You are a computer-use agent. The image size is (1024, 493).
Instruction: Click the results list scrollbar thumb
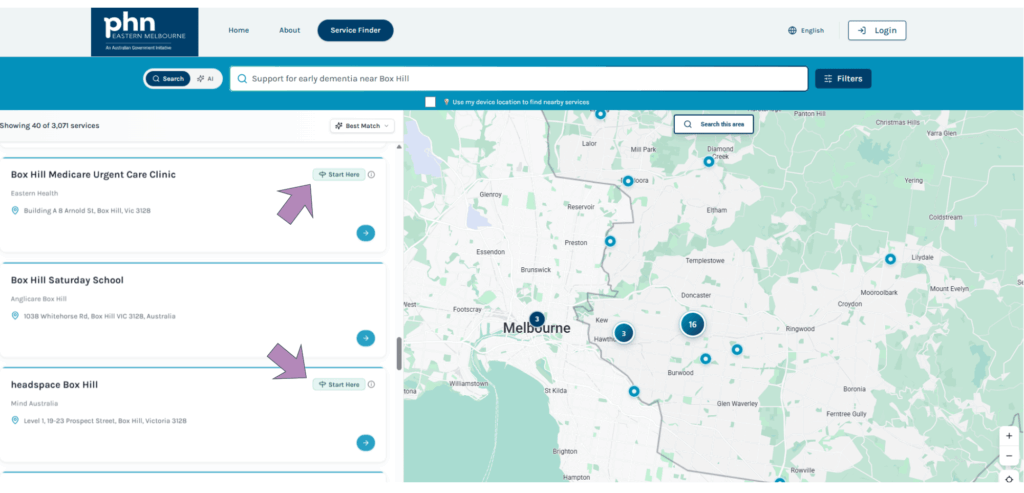pos(399,354)
